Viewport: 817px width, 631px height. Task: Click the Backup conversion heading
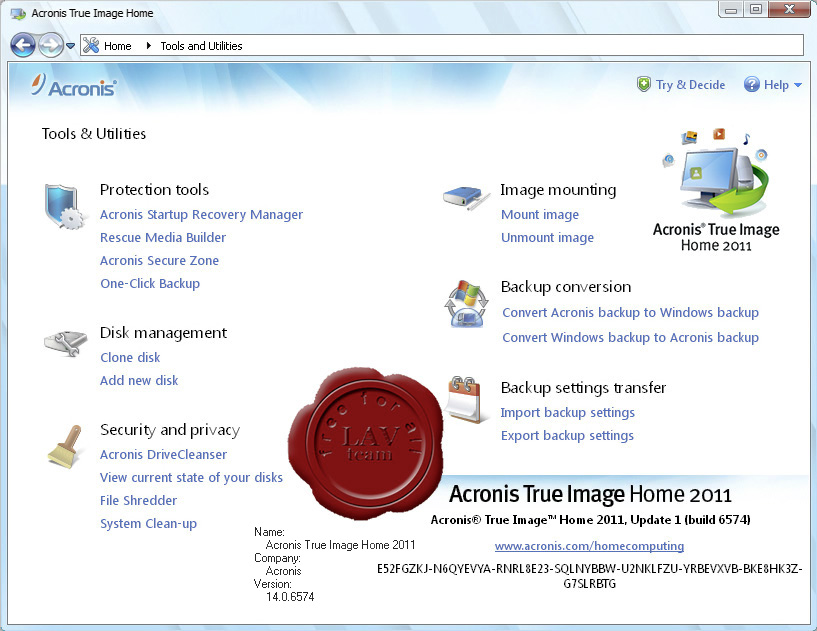(x=566, y=287)
